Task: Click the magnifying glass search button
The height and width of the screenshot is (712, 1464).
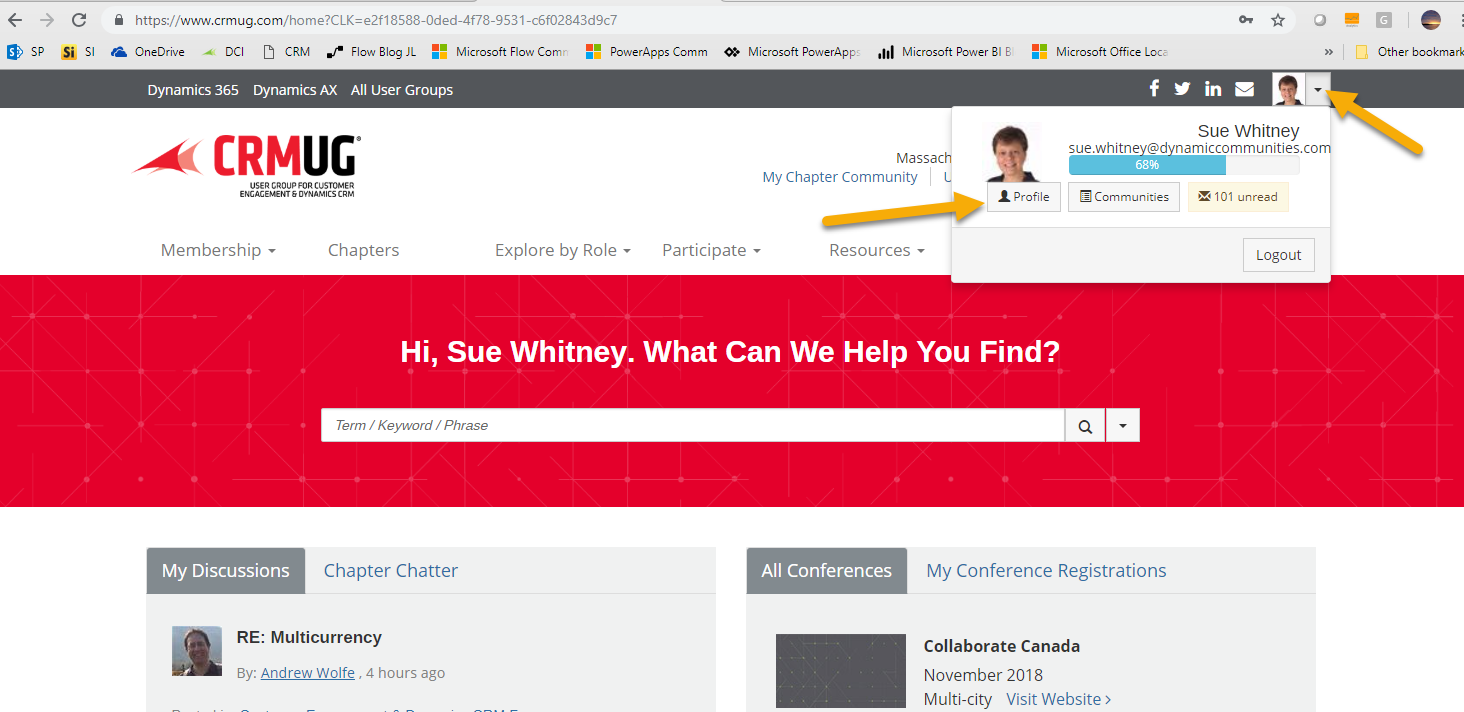Action: [x=1085, y=426]
